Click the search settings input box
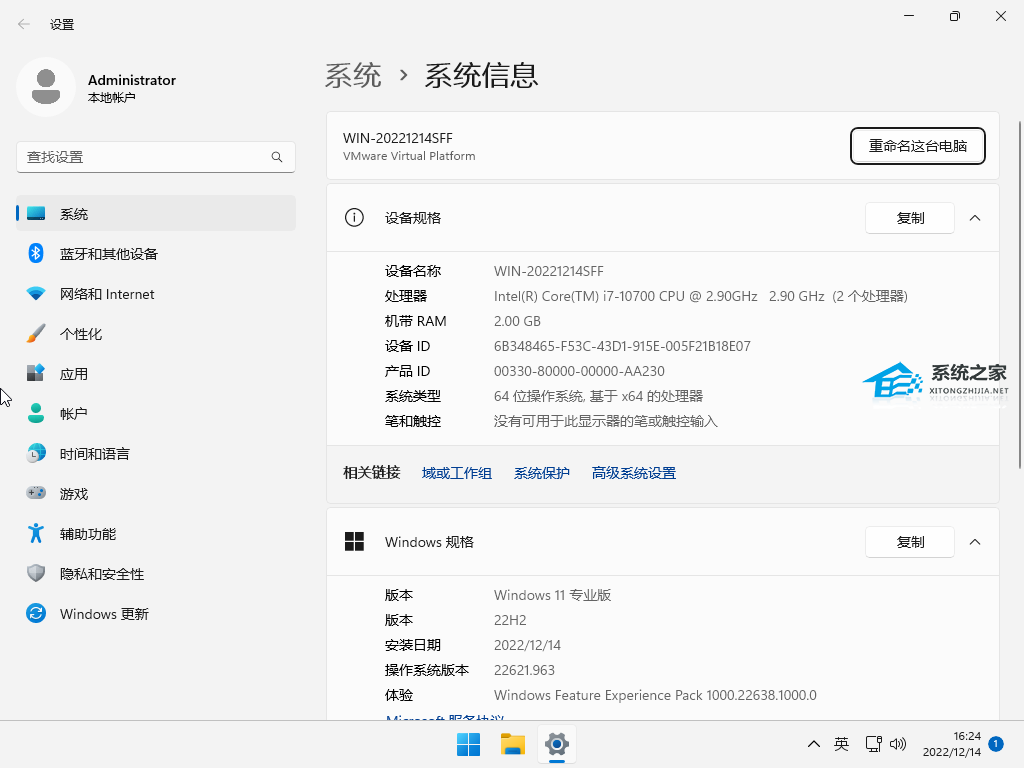Viewport: 1024px width, 768px height. tap(145, 157)
